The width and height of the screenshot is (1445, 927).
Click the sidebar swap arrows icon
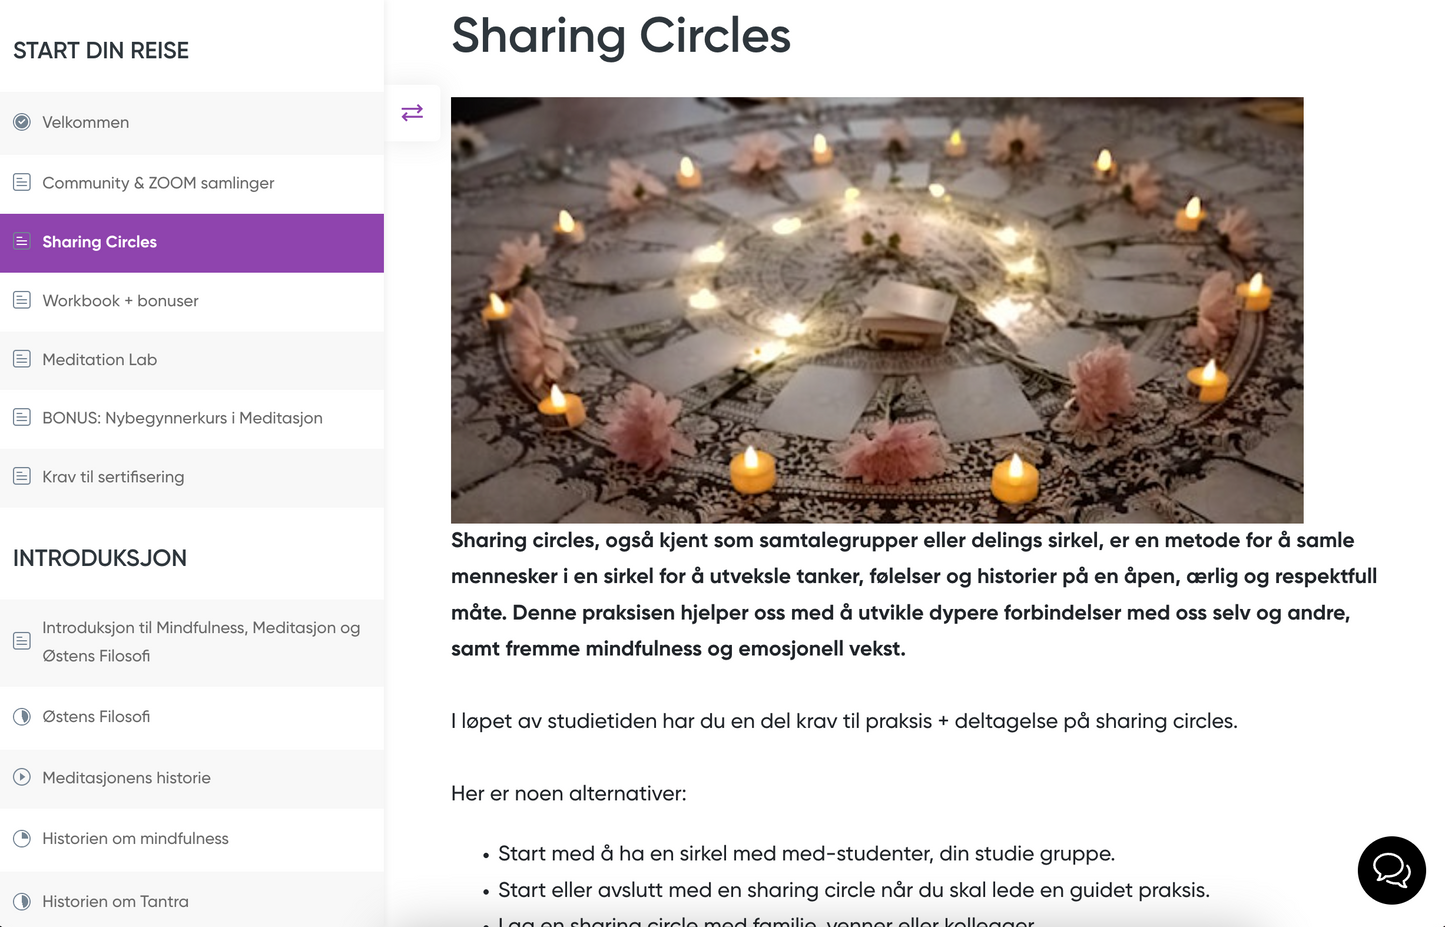(x=412, y=113)
